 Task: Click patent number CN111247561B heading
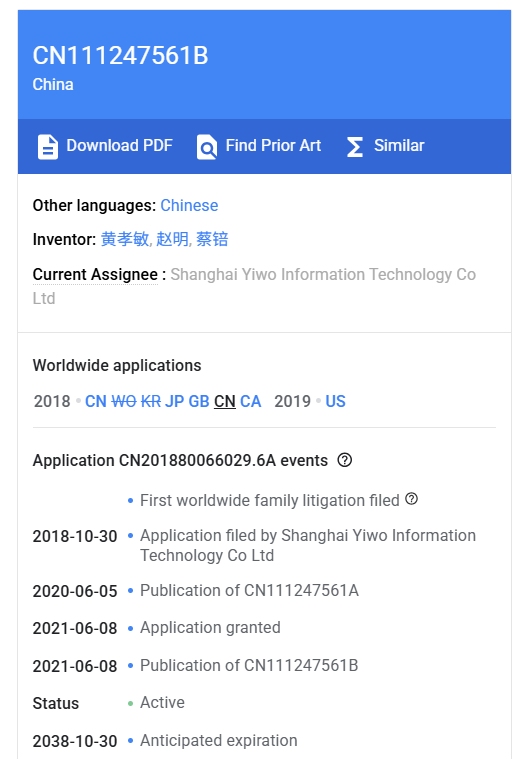(120, 55)
